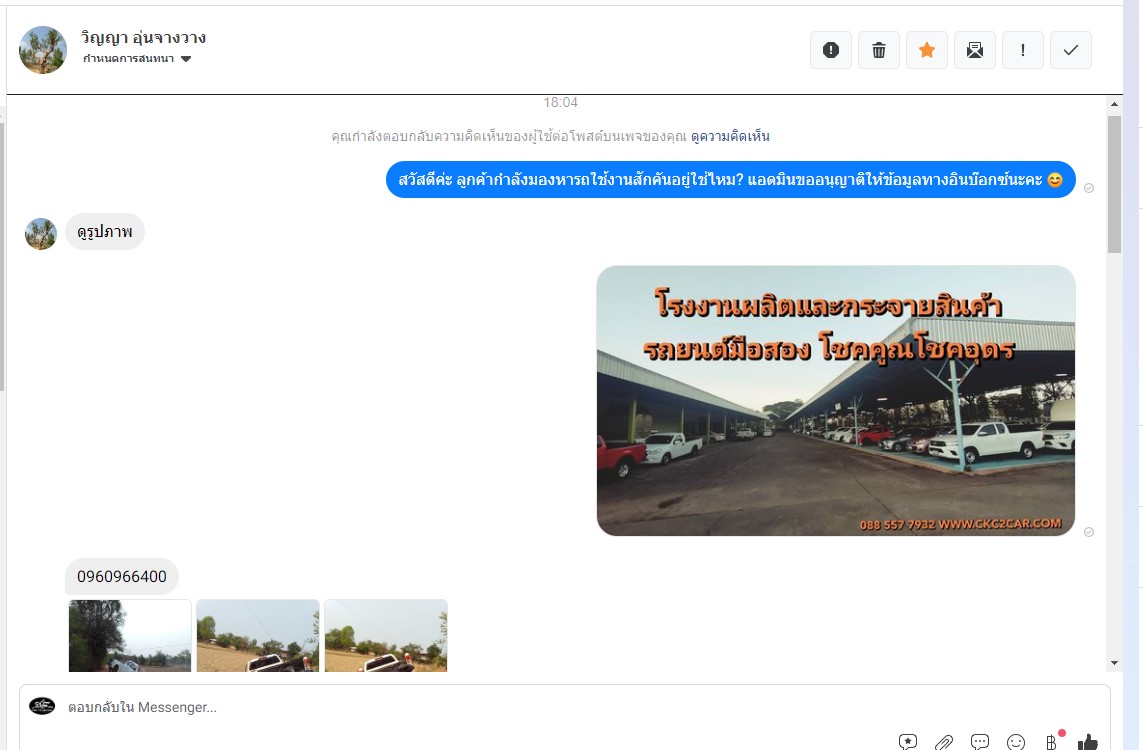Open the baht payment request icon
1143x750 pixels.
click(1052, 741)
